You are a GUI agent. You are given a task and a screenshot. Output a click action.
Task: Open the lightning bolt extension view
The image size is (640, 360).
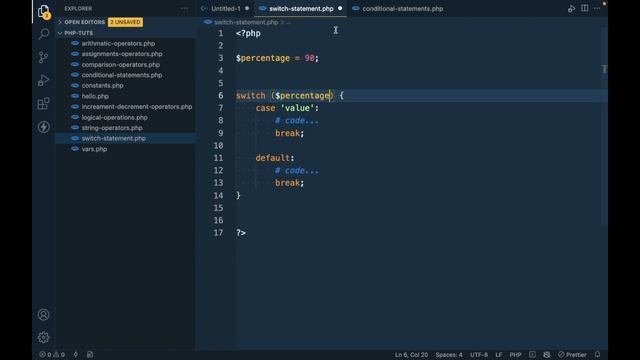click(x=43, y=127)
